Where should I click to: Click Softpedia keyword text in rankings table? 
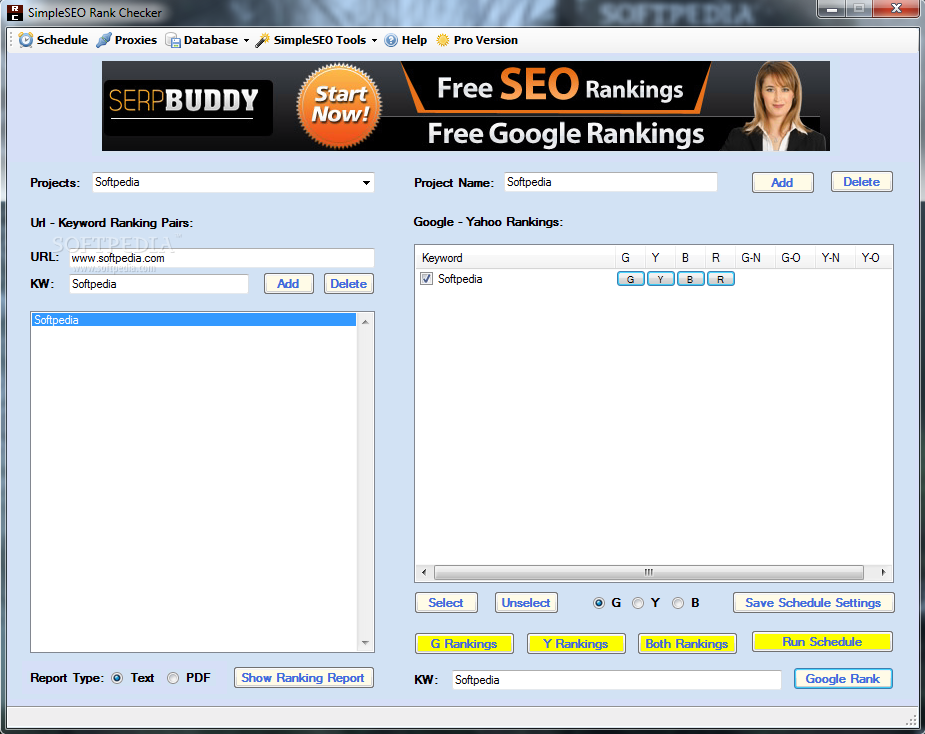460,279
